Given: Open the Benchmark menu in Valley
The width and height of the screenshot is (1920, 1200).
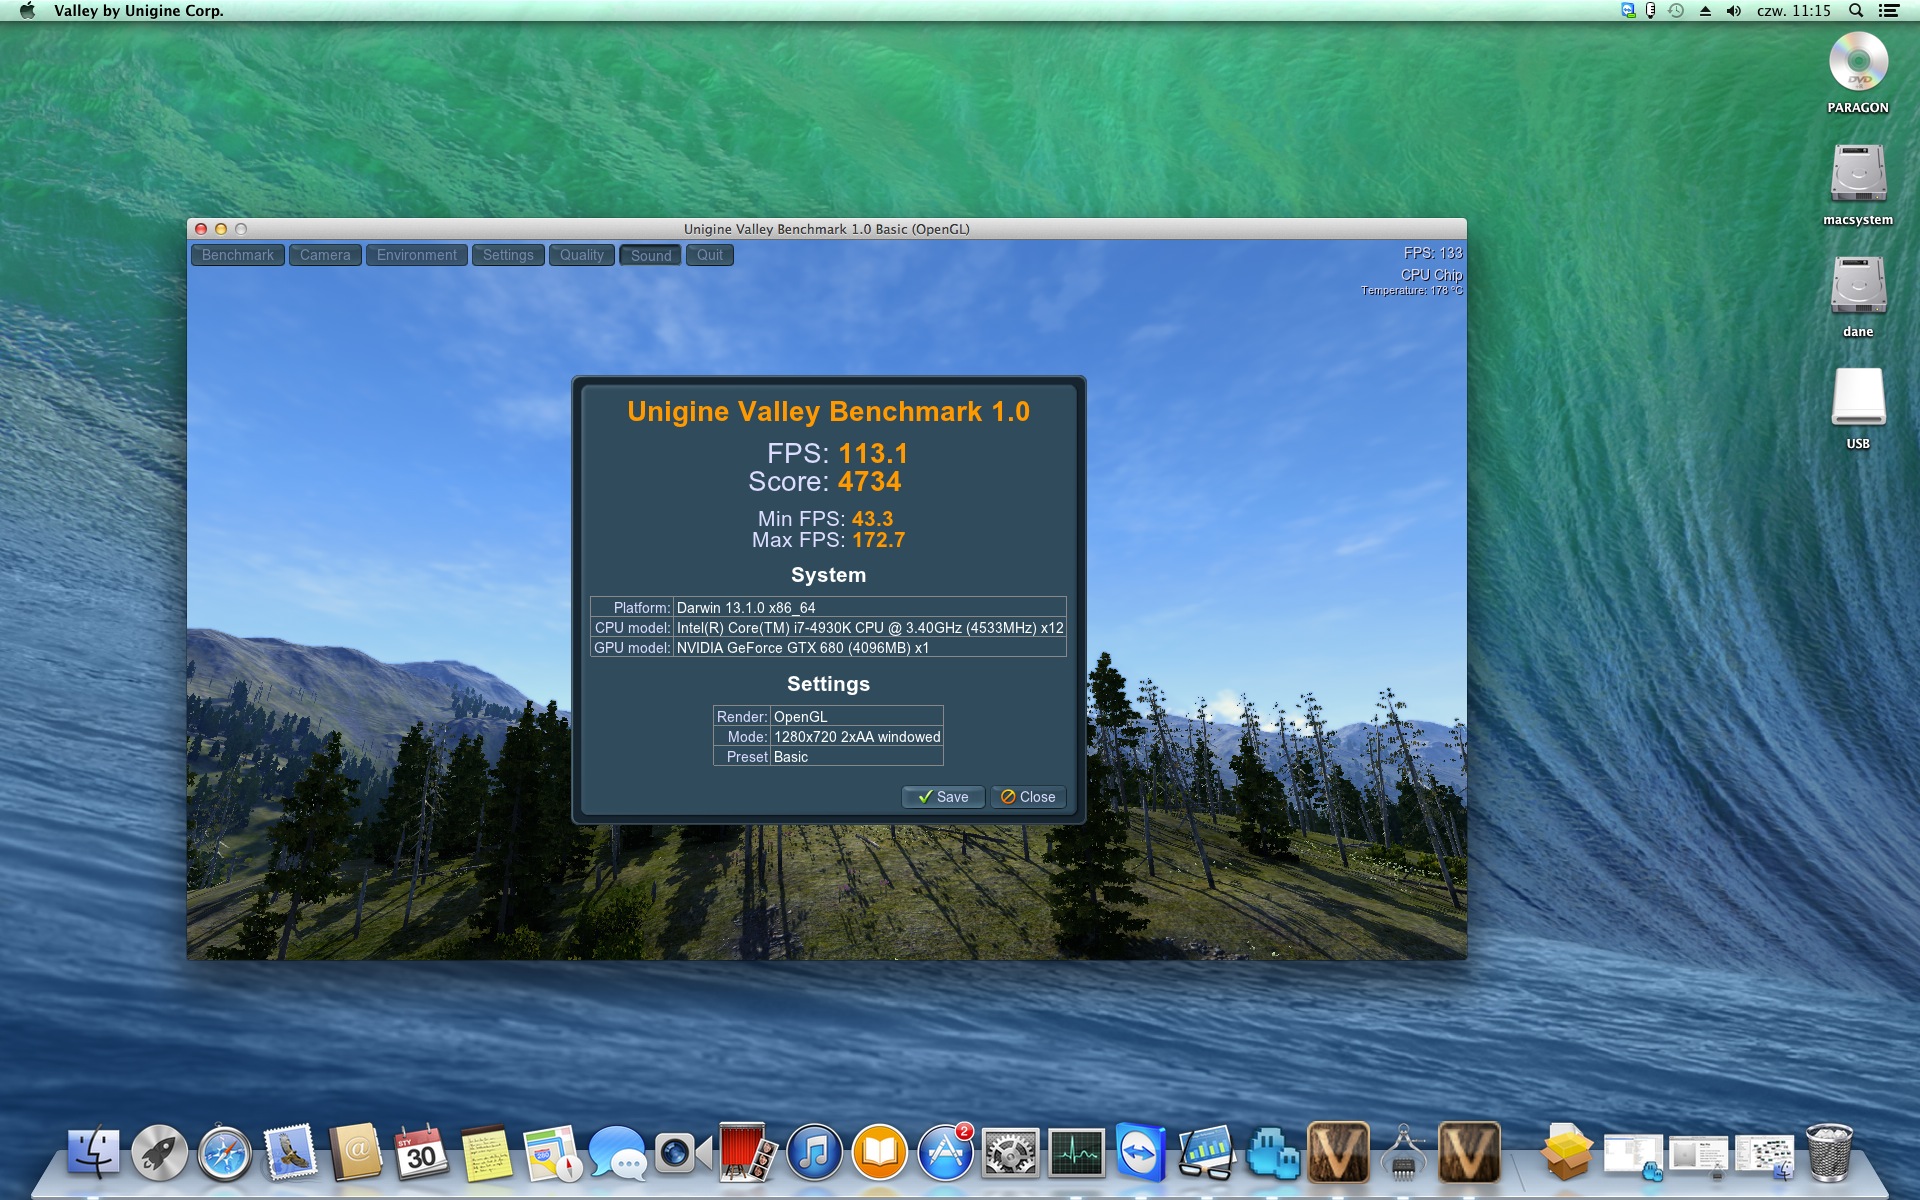Looking at the screenshot, I should [x=238, y=255].
